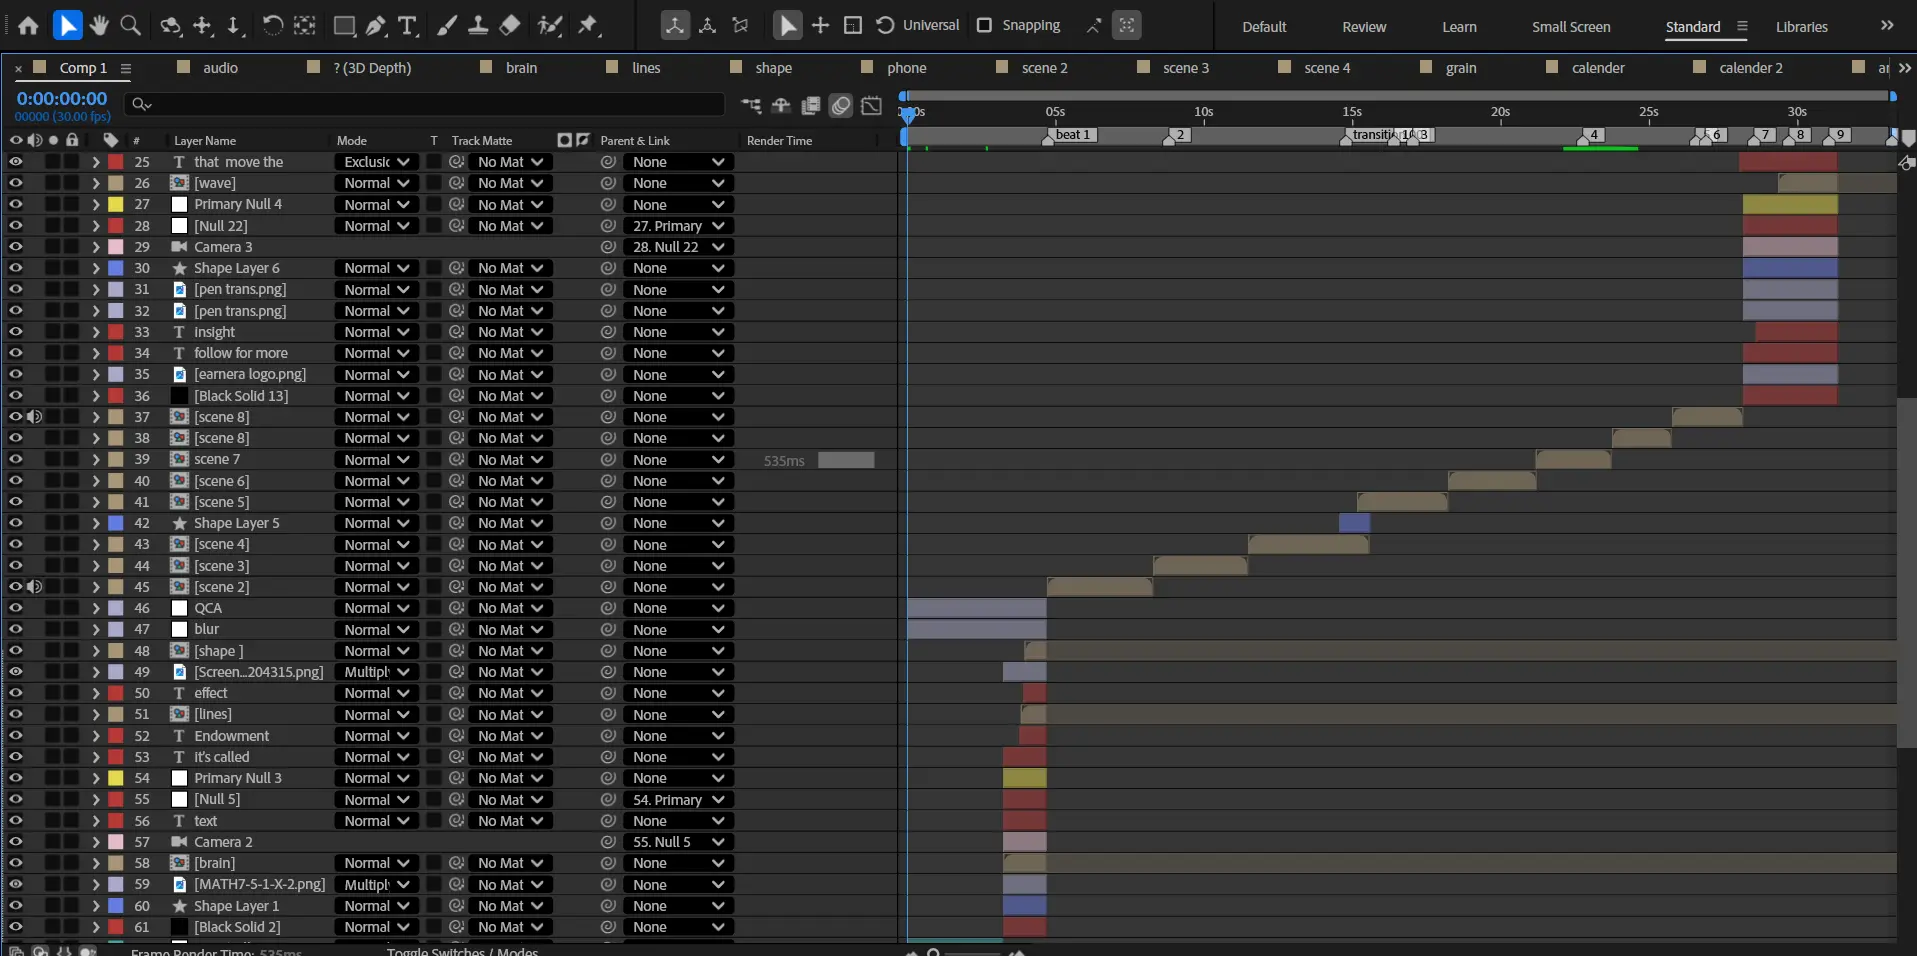1917x956 pixels.
Task: Click the yellow label of Primary Null 4
Action: pos(116,204)
